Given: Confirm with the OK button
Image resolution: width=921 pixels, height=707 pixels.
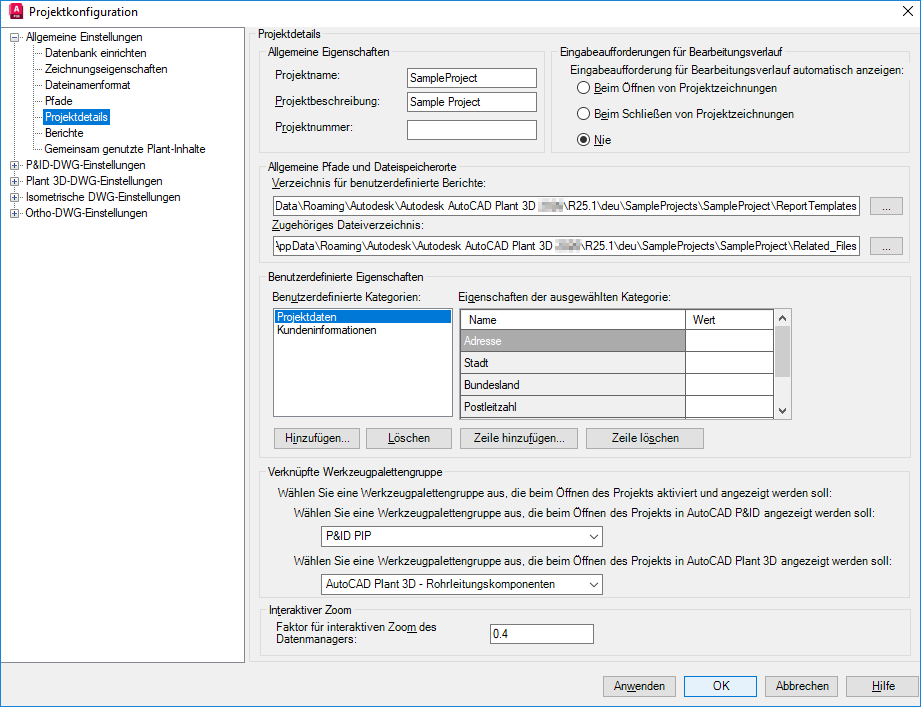Looking at the screenshot, I should (720, 686).
